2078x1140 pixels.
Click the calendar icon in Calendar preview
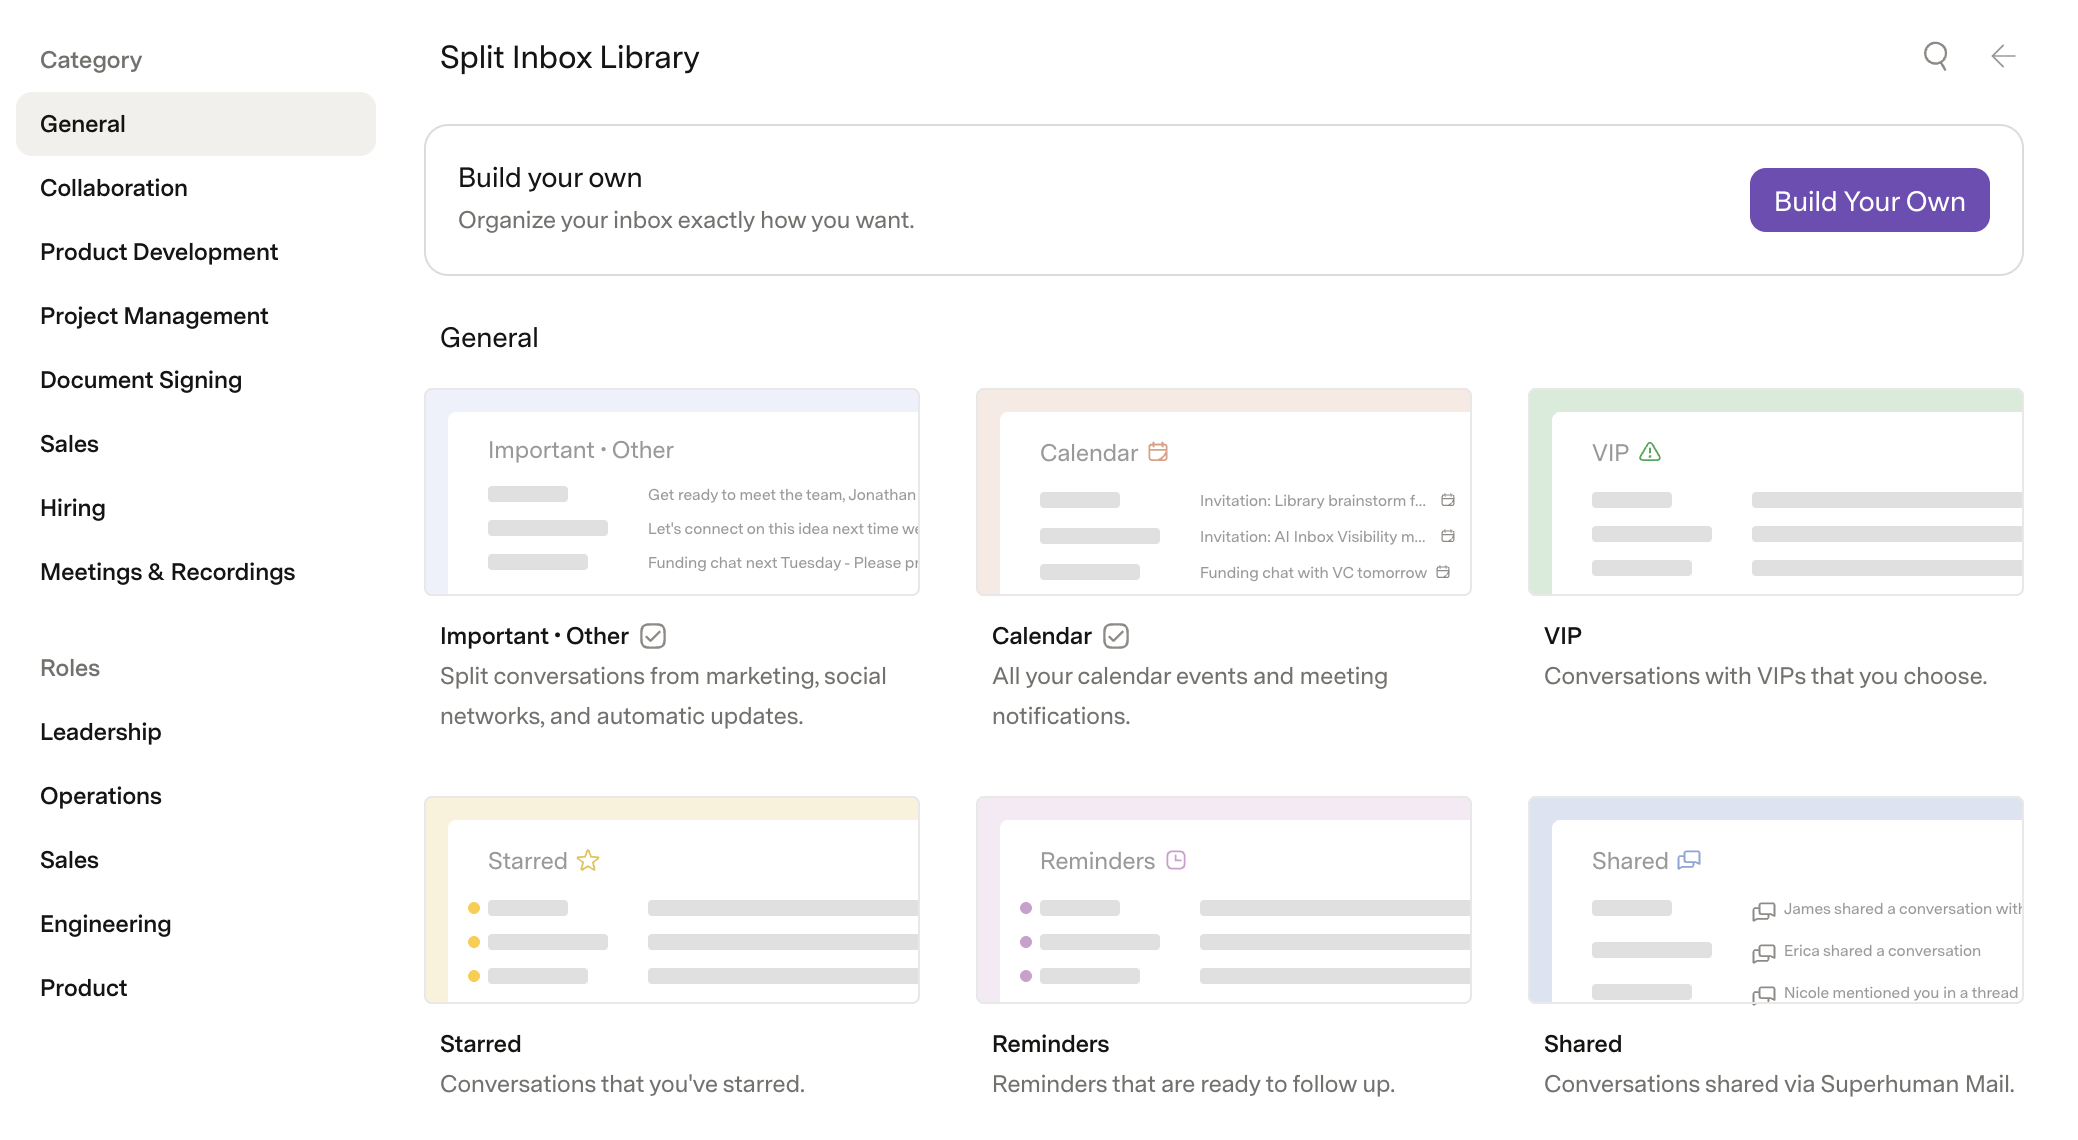click(1158, 452)
